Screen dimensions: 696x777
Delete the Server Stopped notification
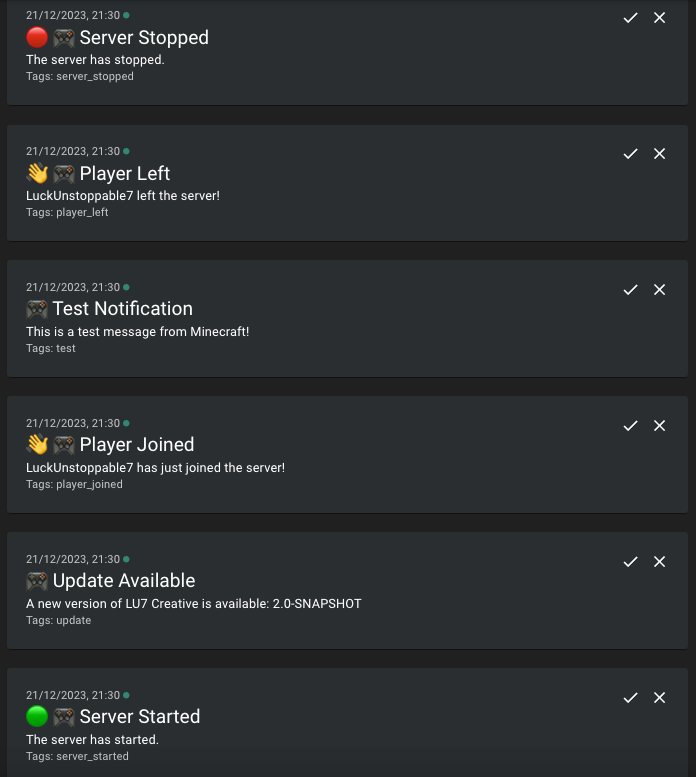coord(659,18)
